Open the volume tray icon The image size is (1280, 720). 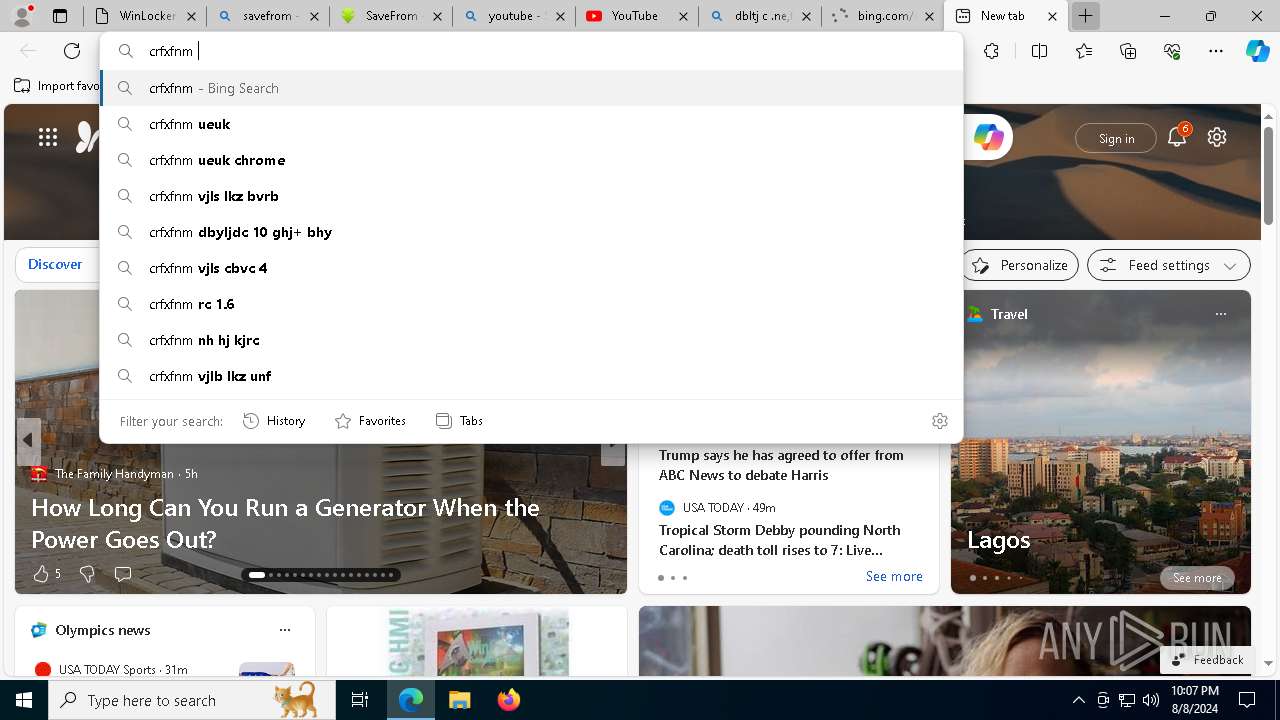(x=1151, y=700)
